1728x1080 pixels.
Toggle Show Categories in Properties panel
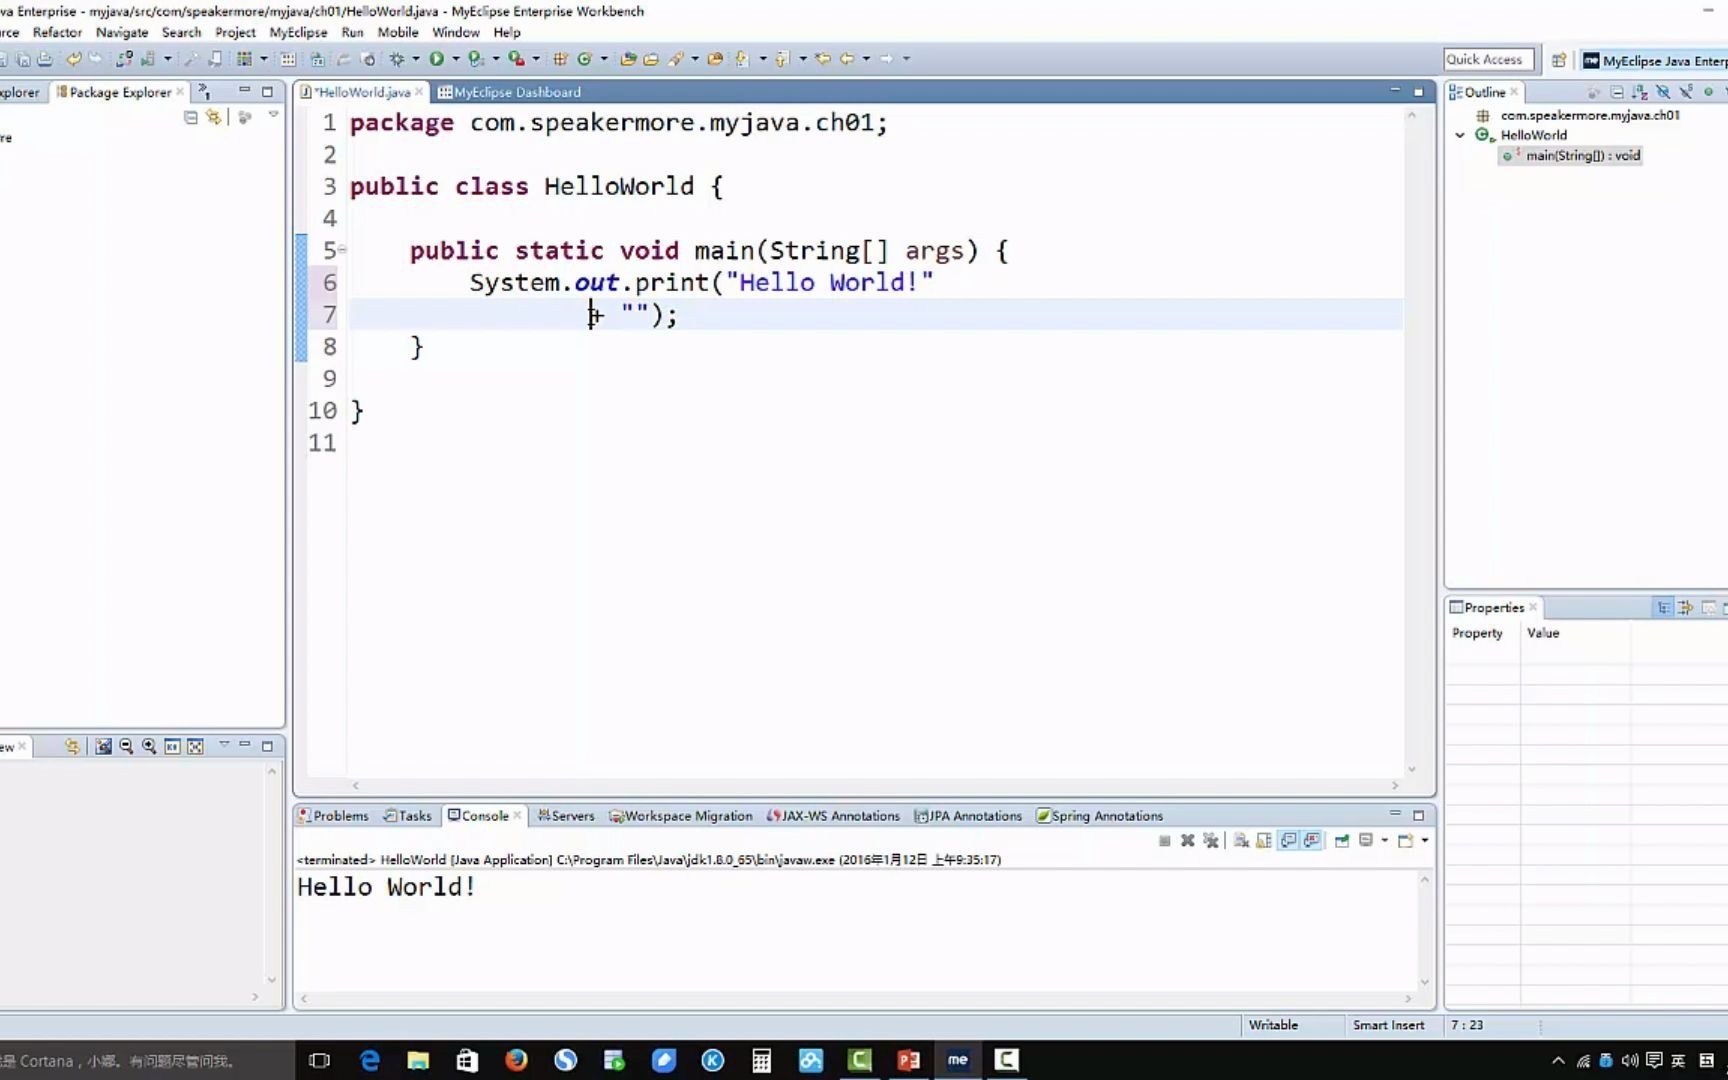(x=1663, y=608)
